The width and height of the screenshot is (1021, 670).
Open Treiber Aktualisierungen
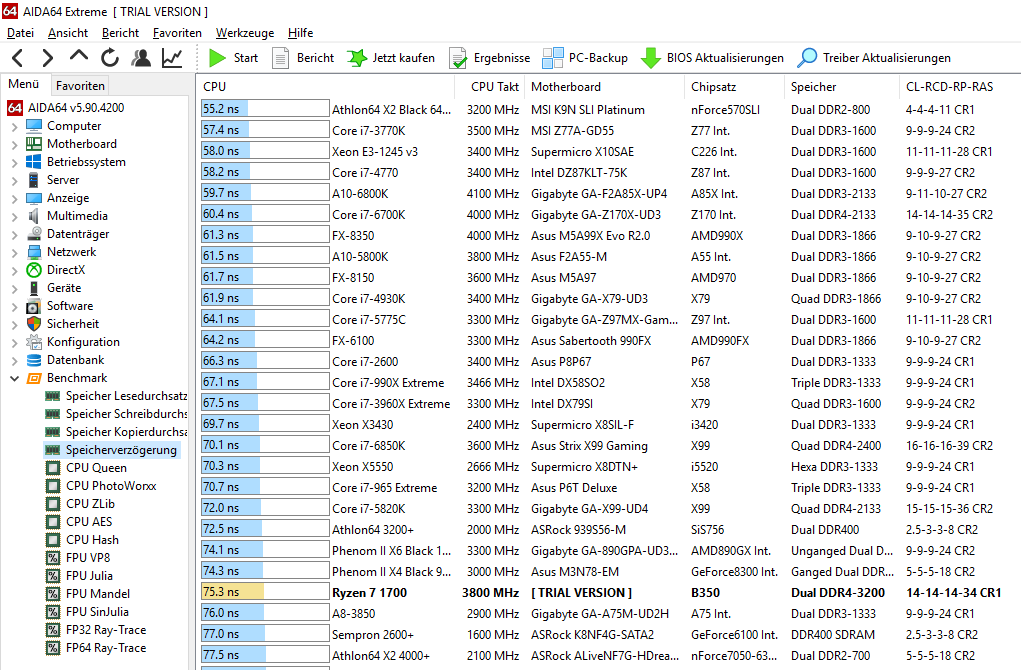pyautogui.click(x=873, y=58)
